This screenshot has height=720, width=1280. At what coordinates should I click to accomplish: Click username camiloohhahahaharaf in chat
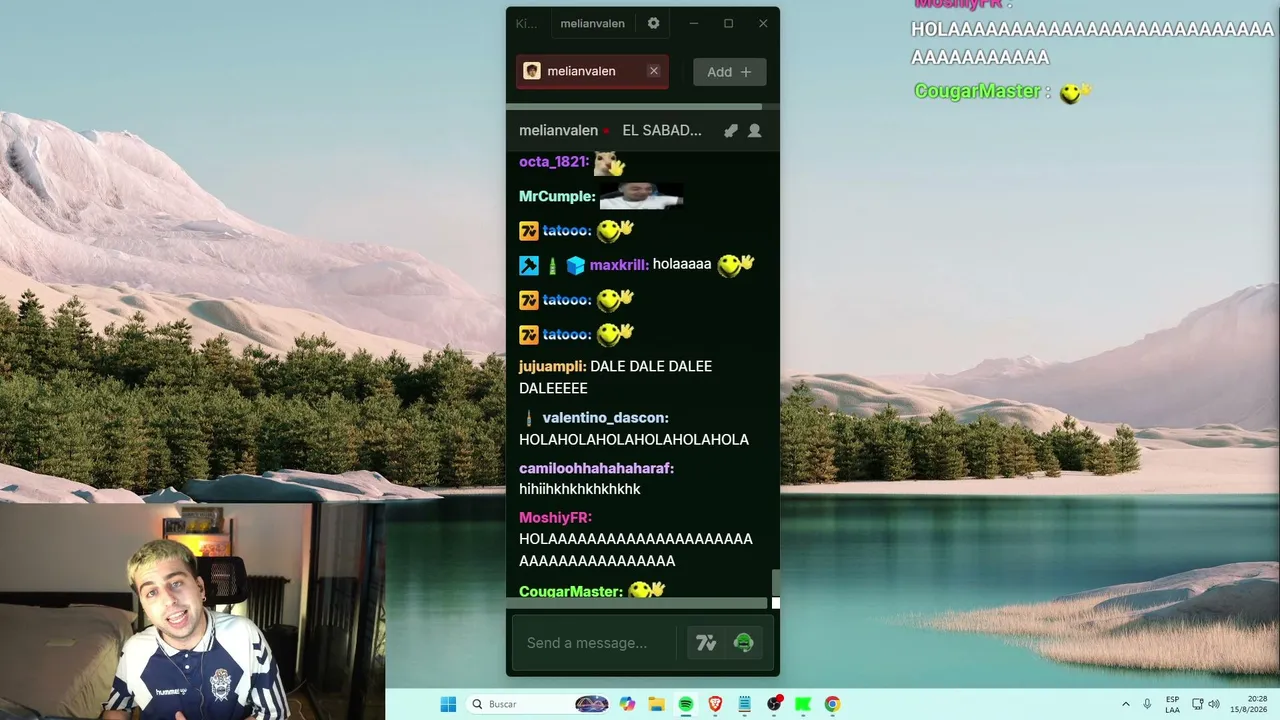[596, 468]
